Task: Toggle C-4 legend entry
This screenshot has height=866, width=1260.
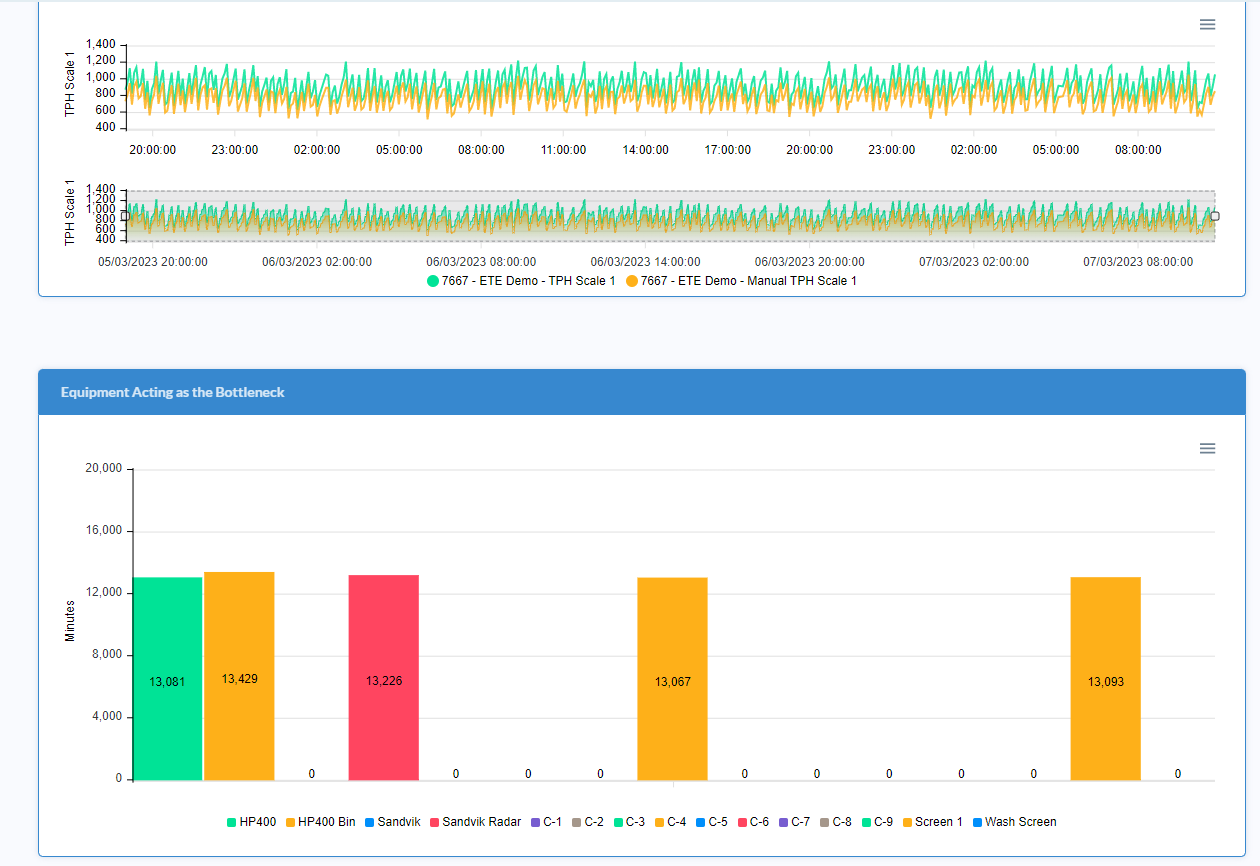Action: click(x=670, y=822)
